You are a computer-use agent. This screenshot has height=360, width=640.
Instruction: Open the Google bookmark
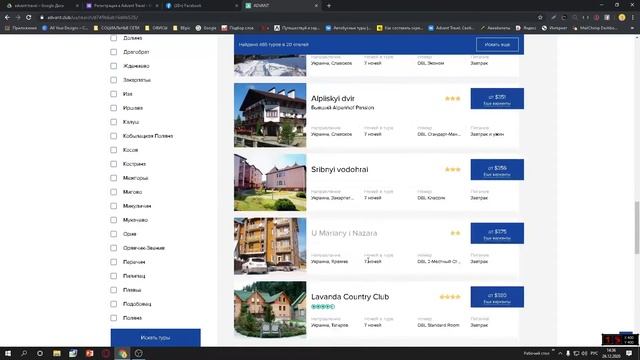(206, 28)
